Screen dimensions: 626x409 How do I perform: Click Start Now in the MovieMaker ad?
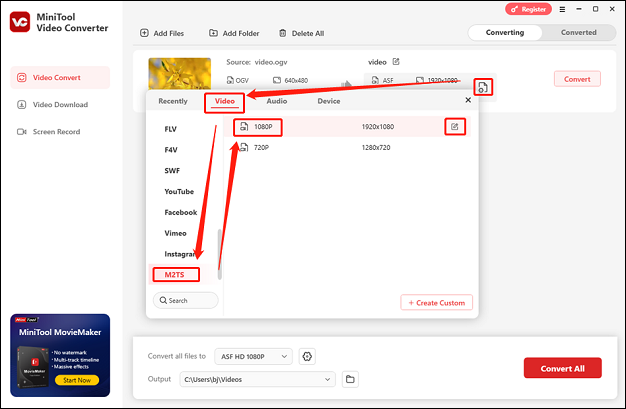[x=77, y=380]
